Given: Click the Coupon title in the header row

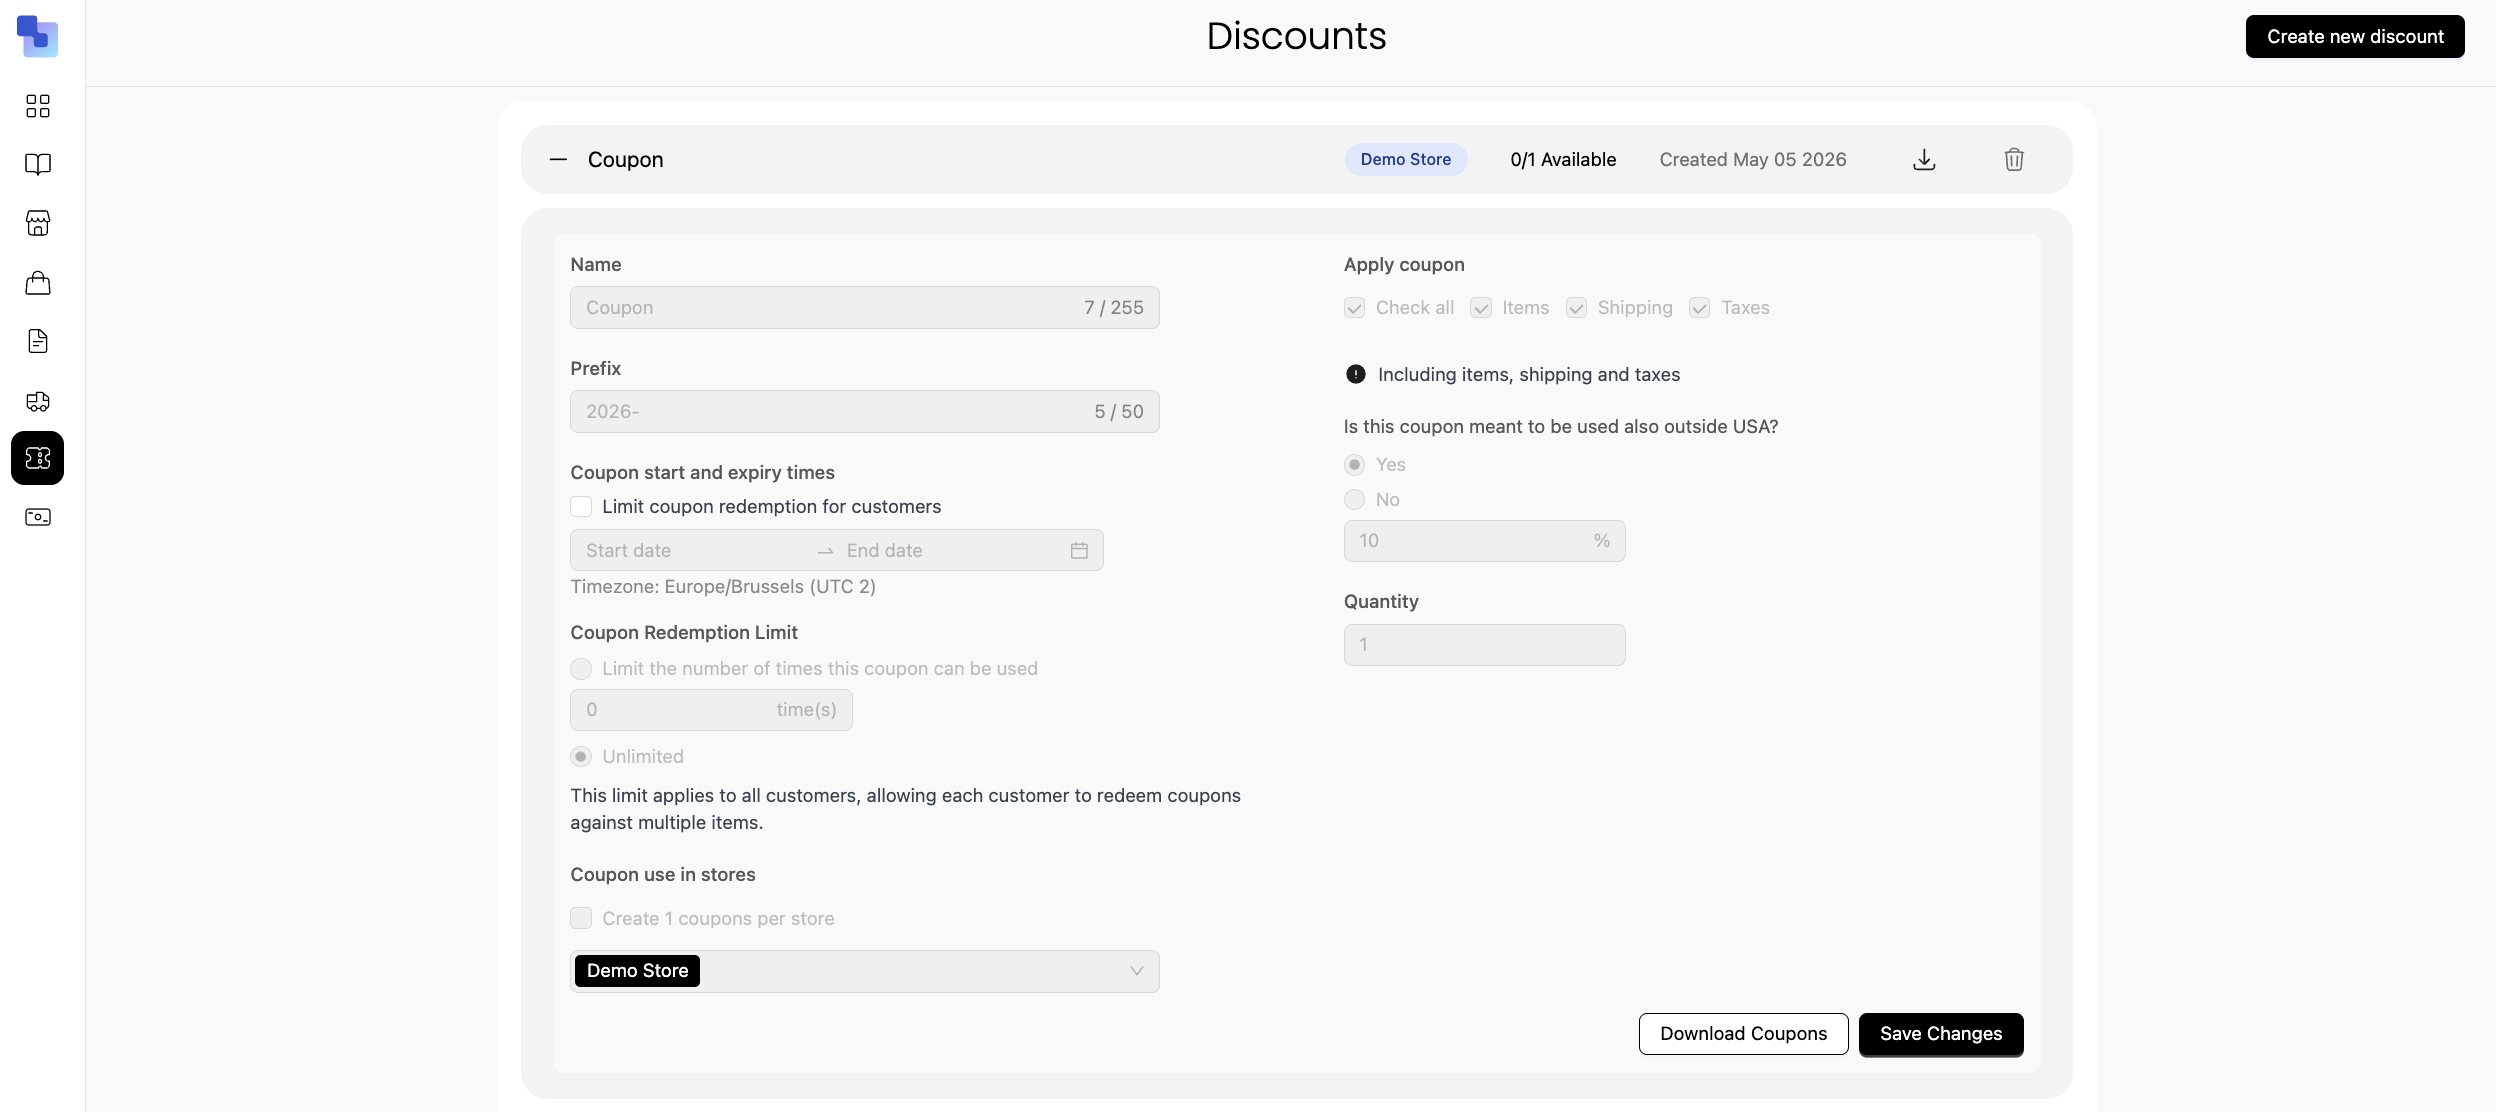Looking at the screenshot, I should point(625,160).
